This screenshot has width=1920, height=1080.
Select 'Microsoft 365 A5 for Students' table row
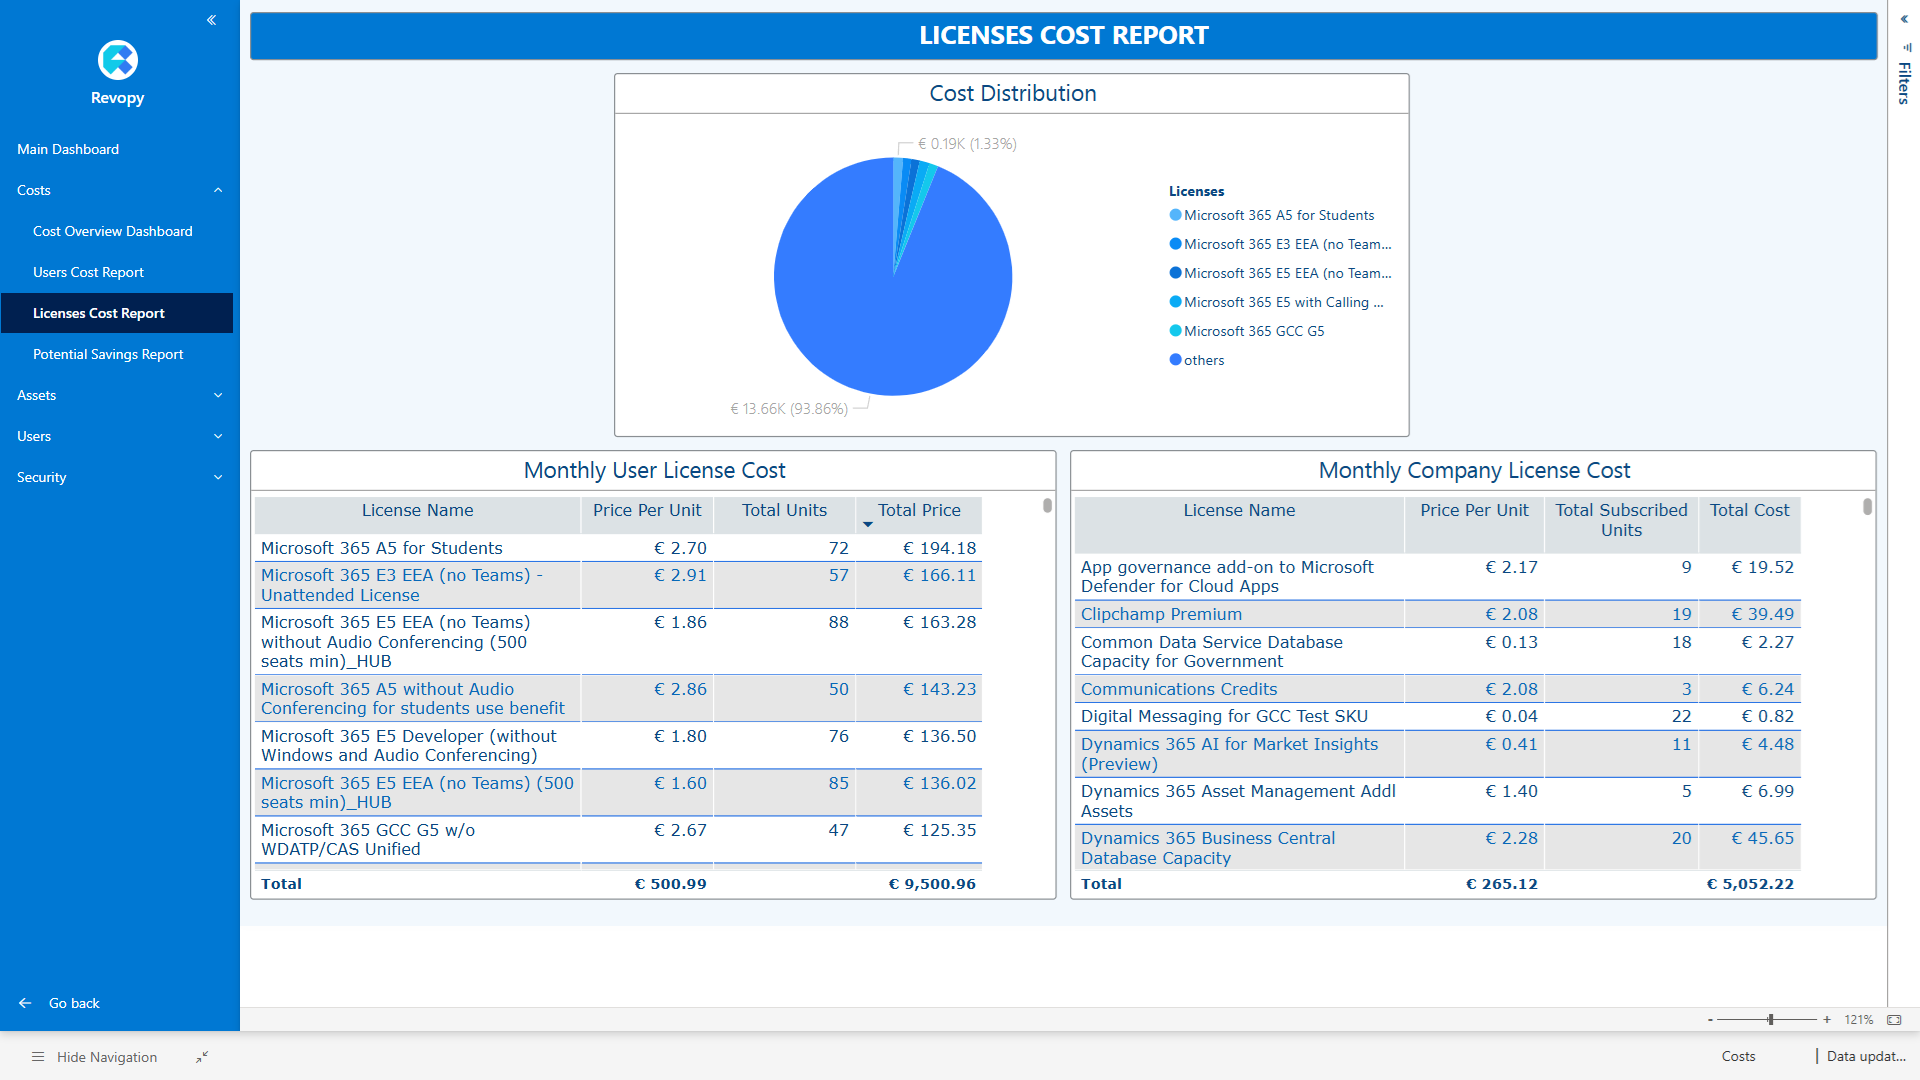(618, 548)
